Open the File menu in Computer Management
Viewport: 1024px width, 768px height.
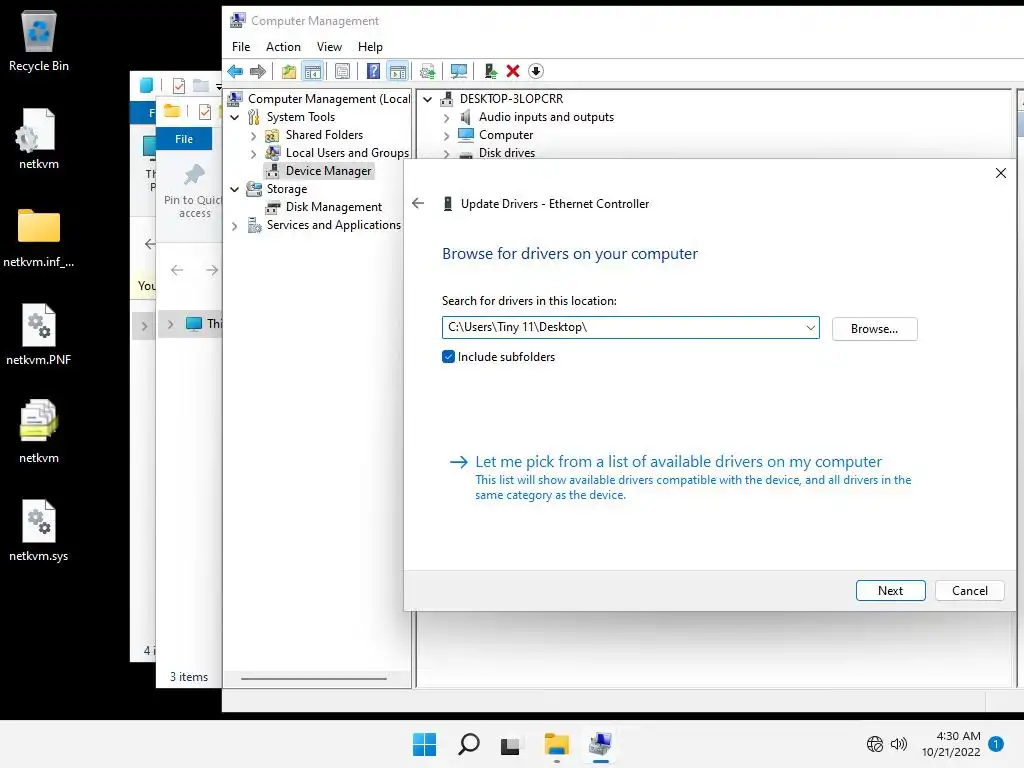point(241,46)
